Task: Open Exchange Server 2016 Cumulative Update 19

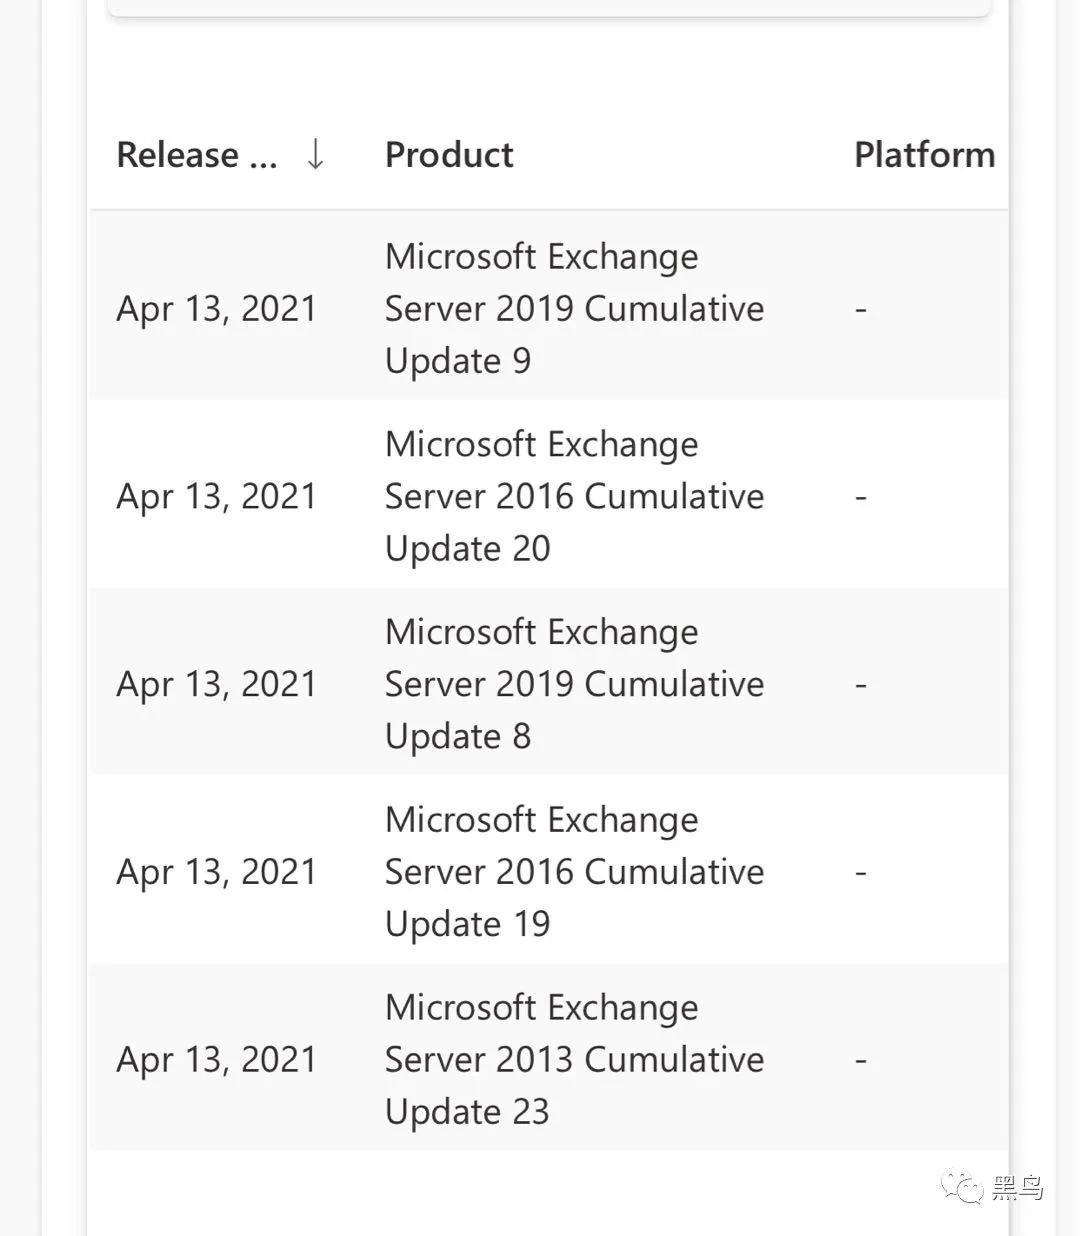Action: coord(574,872)
